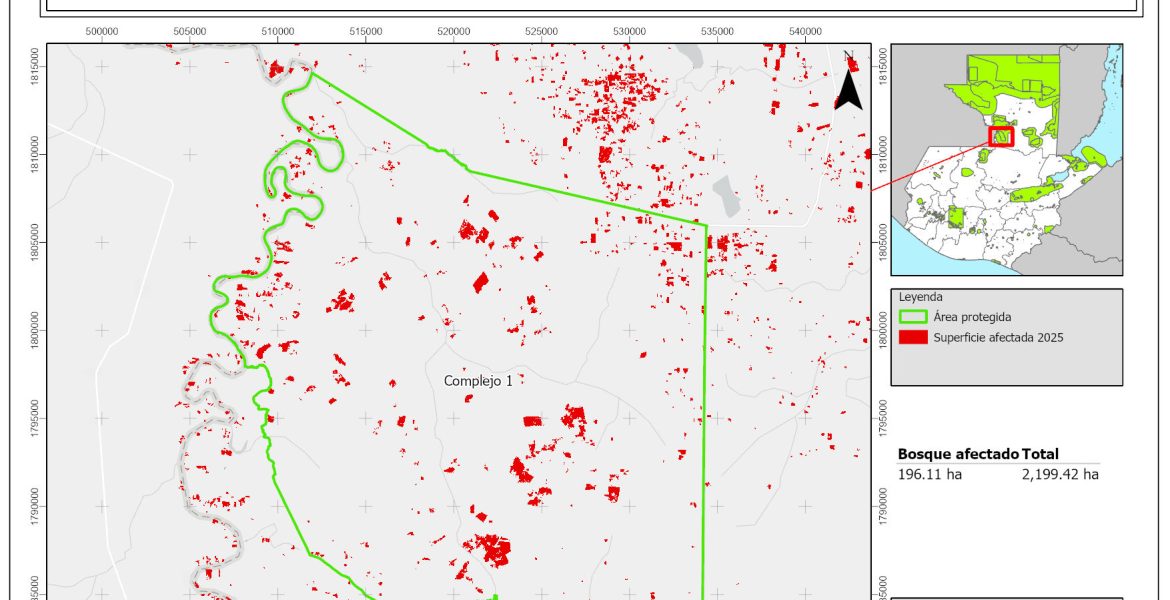The height and width of the screenshot is (600, 1170).
Task: Click the 540000 easting label on top axis
Action: (x=805, y=32)
